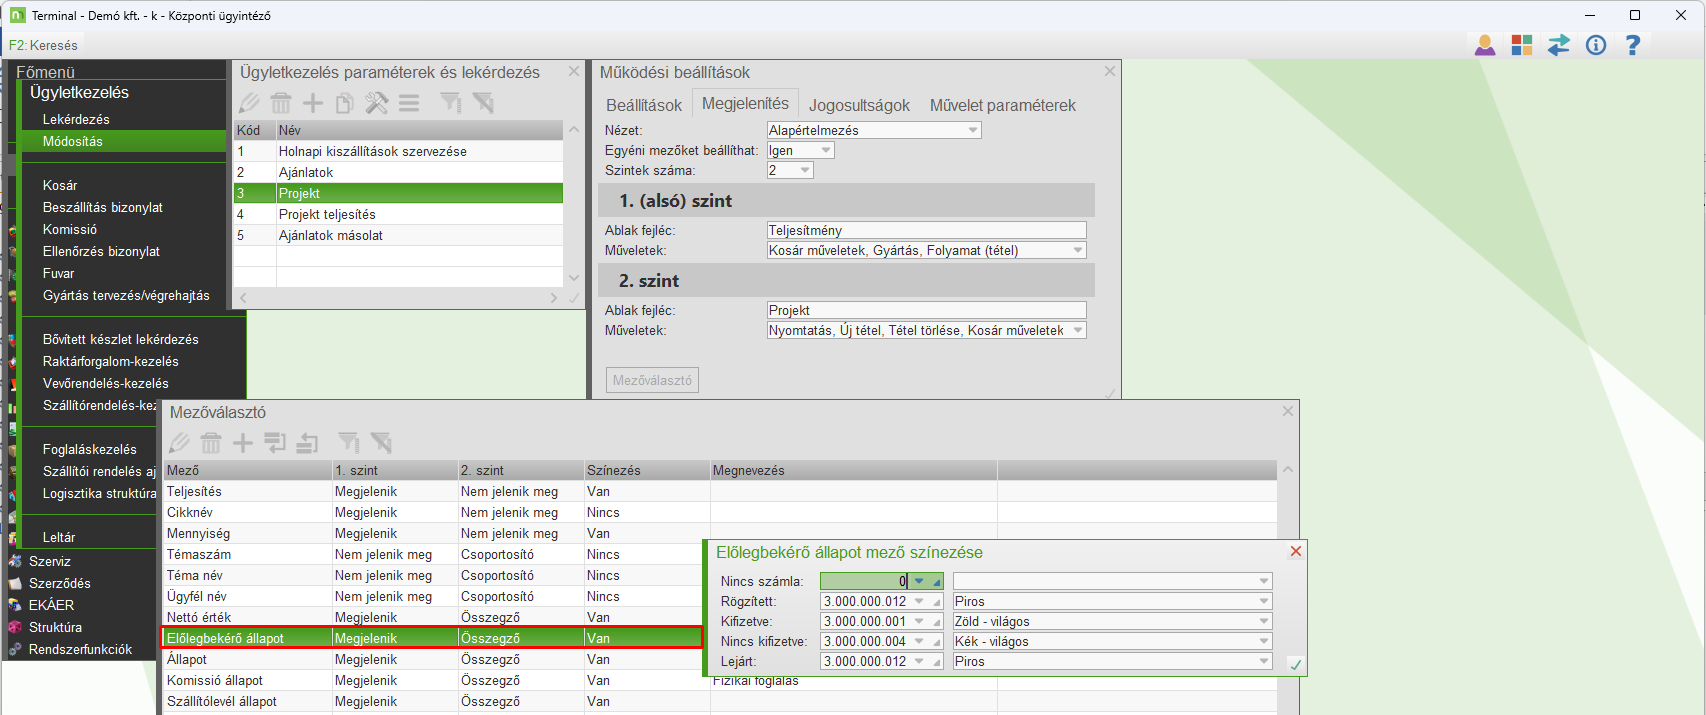The height and width of the screenshot is (715, 1706).
Task: Click wrench and hammer icon in Ügyletkezelés toolbar
Action: [x=376, y=103]
